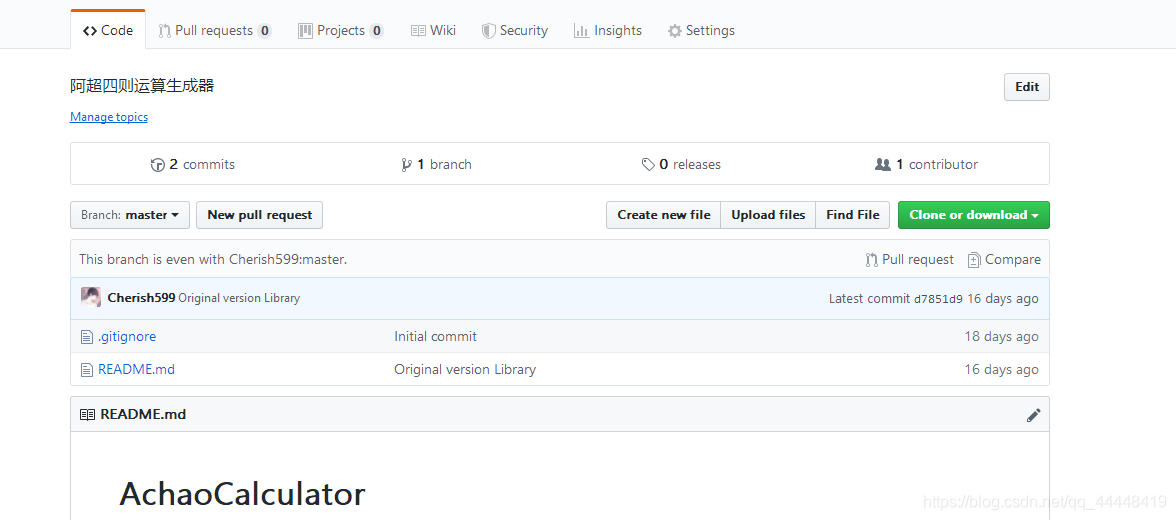Edit README with the pencil icon
This screenshot has width=1176, height=520.
1034,415
